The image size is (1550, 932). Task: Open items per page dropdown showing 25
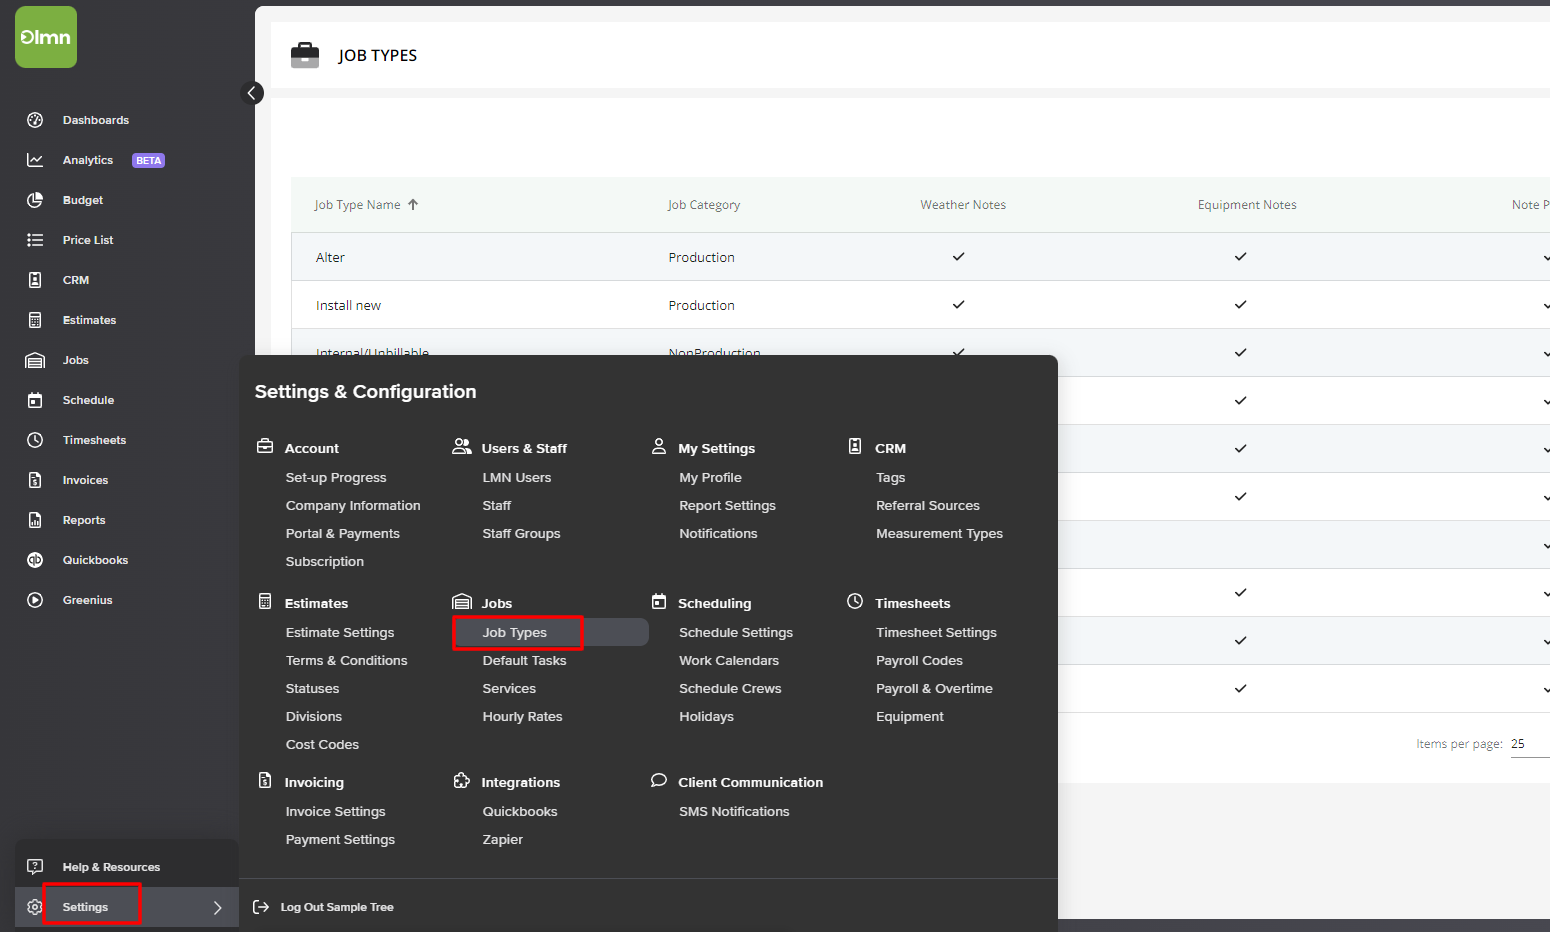[x=1530, y=744]
